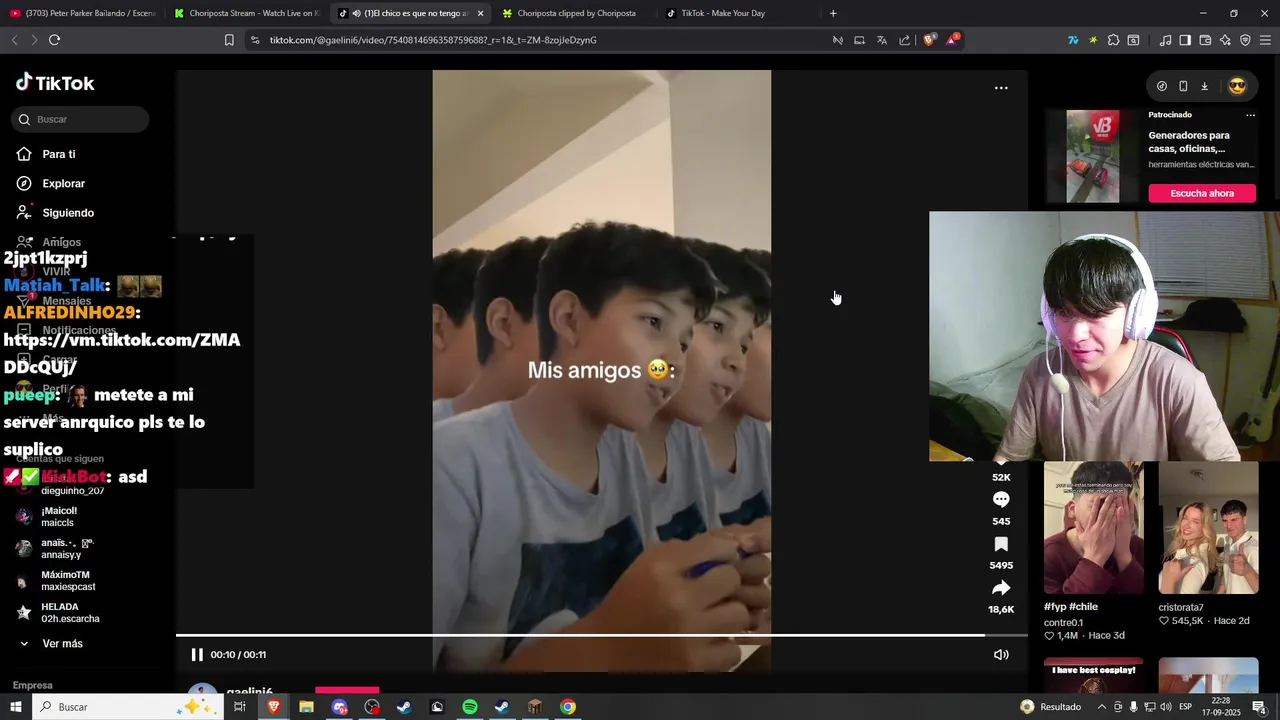Open the Brave VPN shield icon
This screenshot has height=720, width=1280.
coord(1245,40)
